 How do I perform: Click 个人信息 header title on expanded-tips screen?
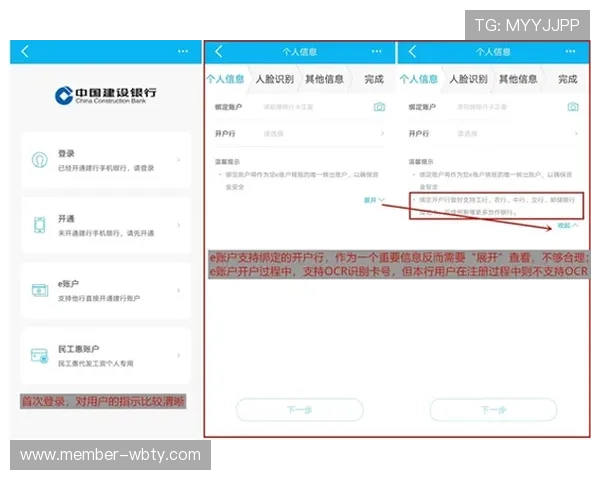pos(493,52)
